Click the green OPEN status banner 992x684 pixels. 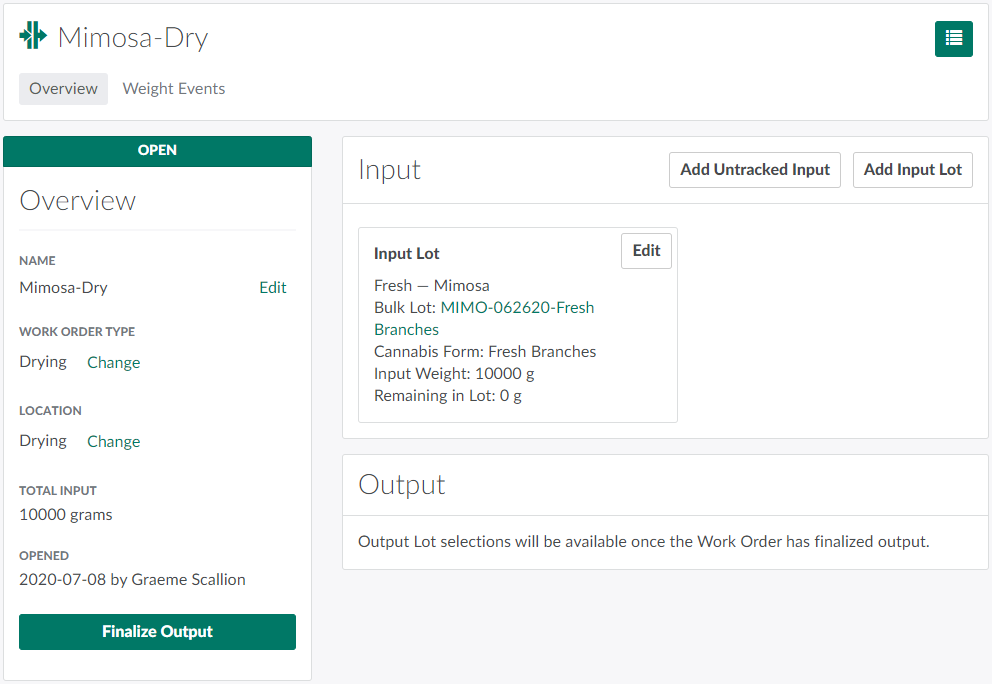157,150
